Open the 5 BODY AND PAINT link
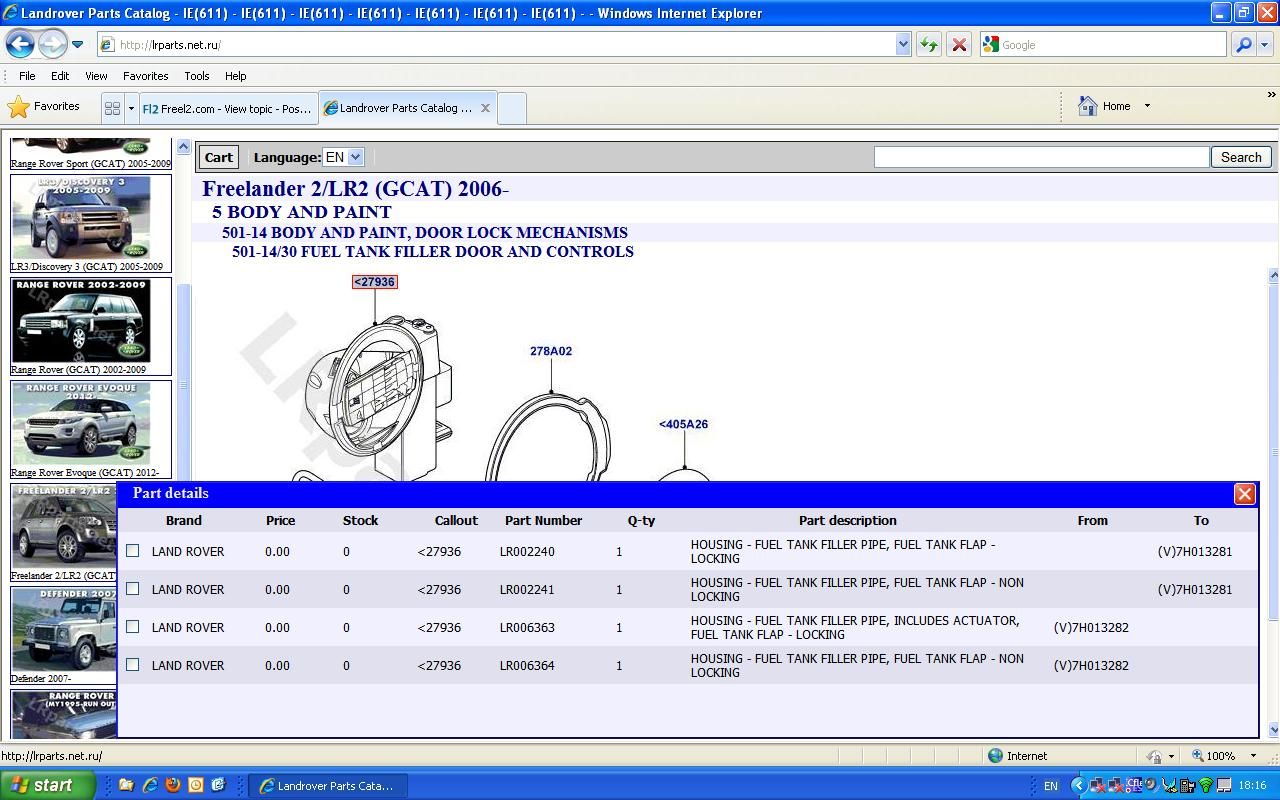The width and height of the screenshot is (1280, 800). click(301, 212)
